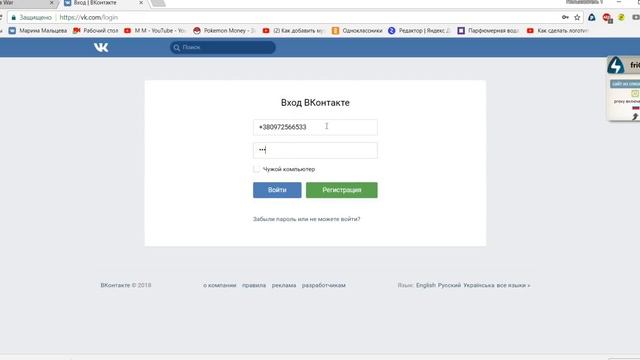
Task: Click the Войти button
Action: tap(277, 190)
